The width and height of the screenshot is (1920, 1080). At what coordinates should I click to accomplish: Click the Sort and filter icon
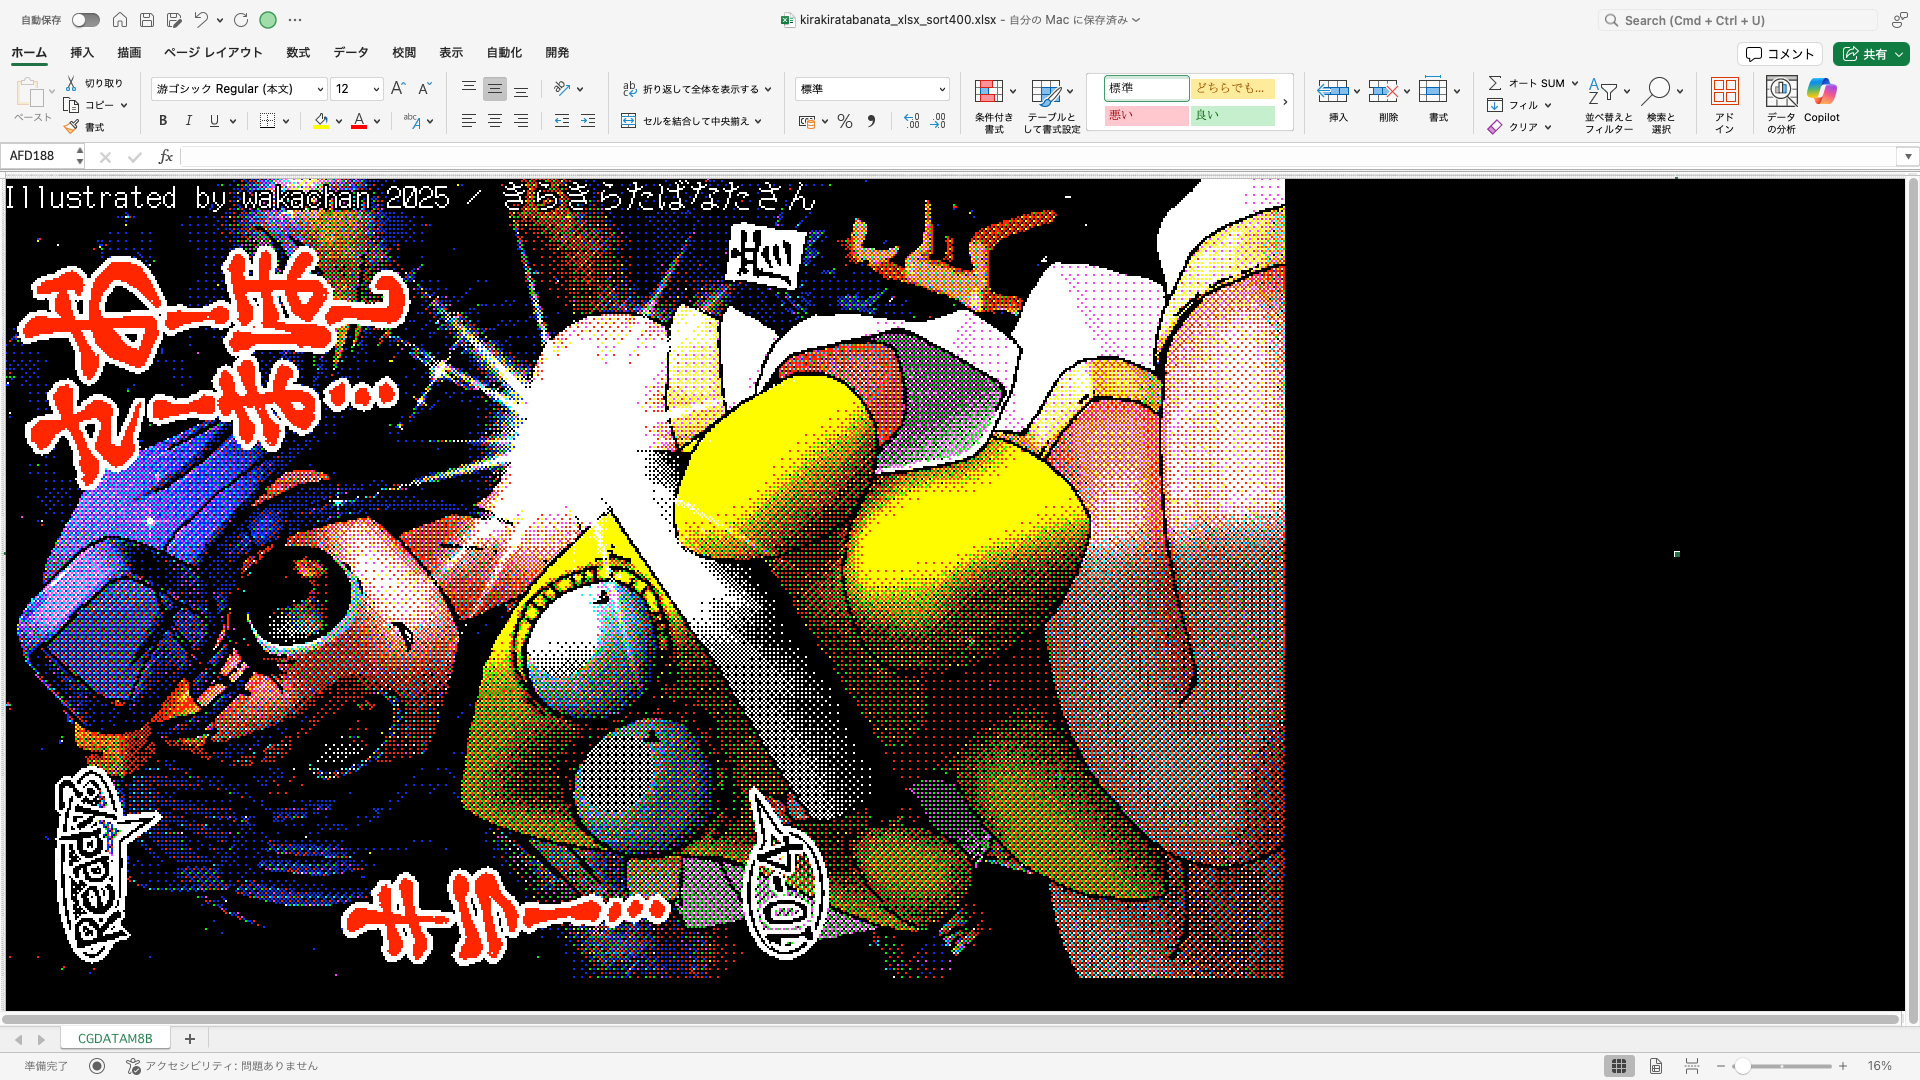1603,92
